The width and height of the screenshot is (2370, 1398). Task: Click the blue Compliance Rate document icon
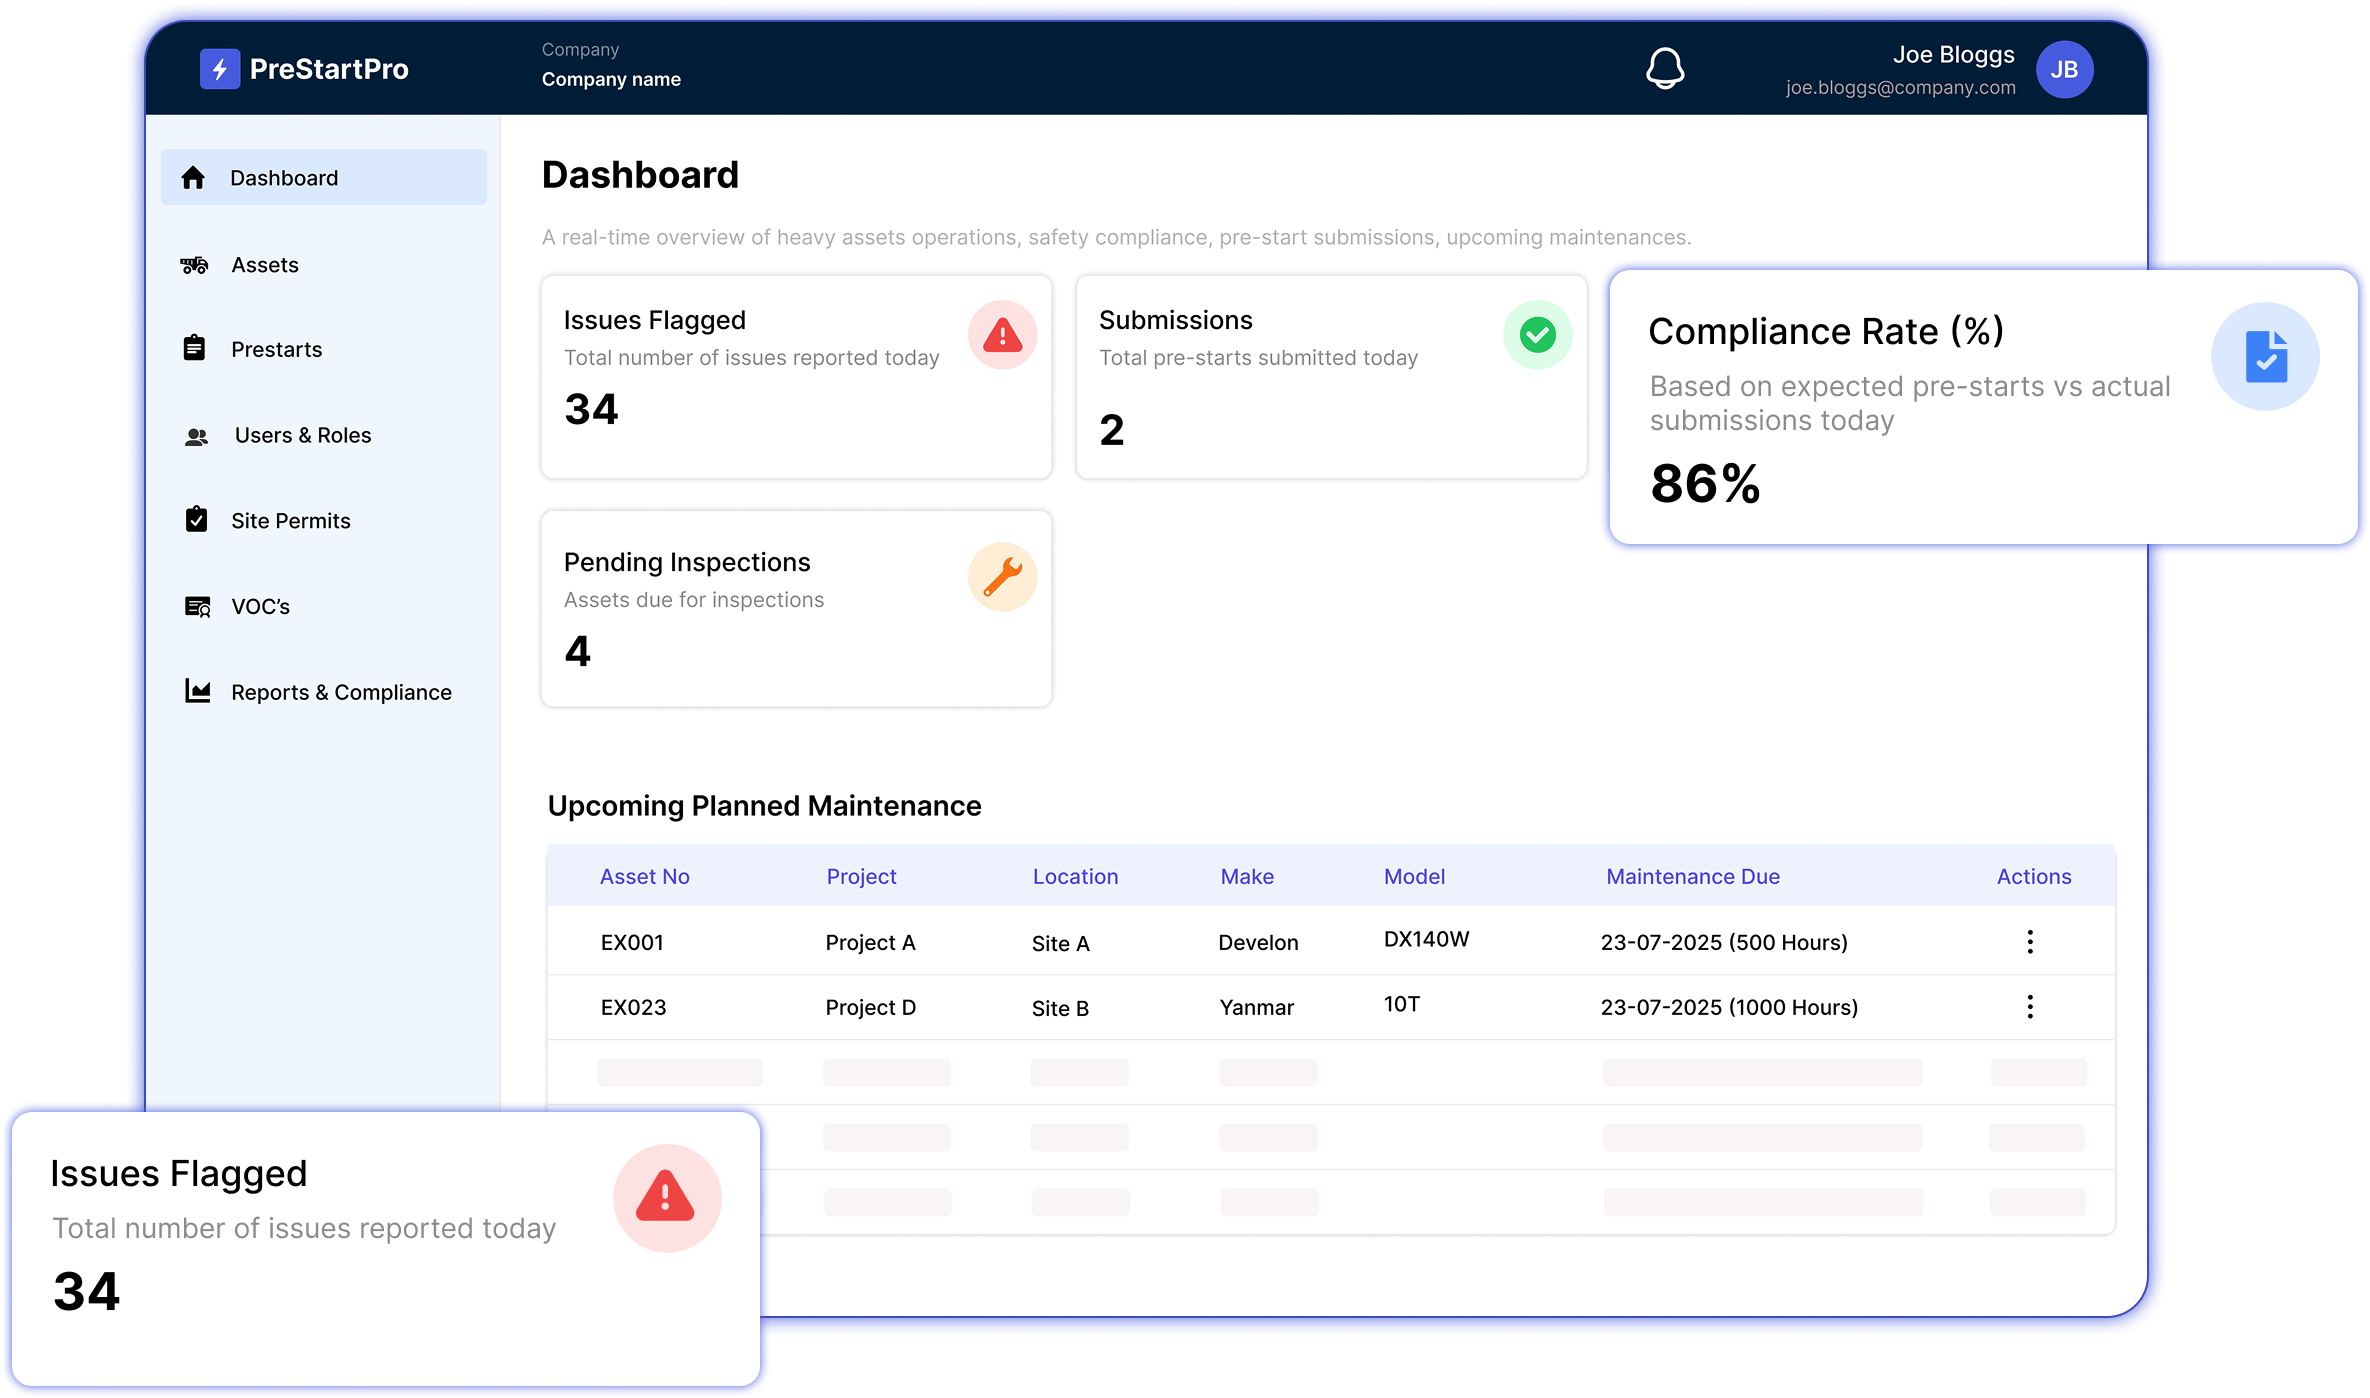(2265, 356)
